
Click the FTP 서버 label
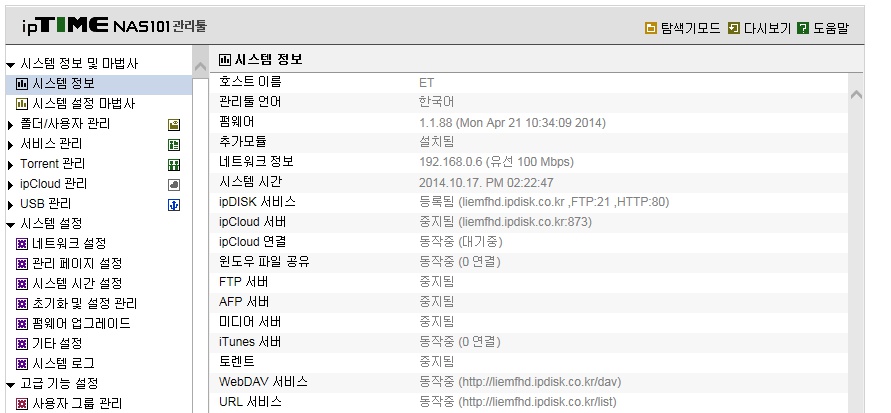(243, 282)
